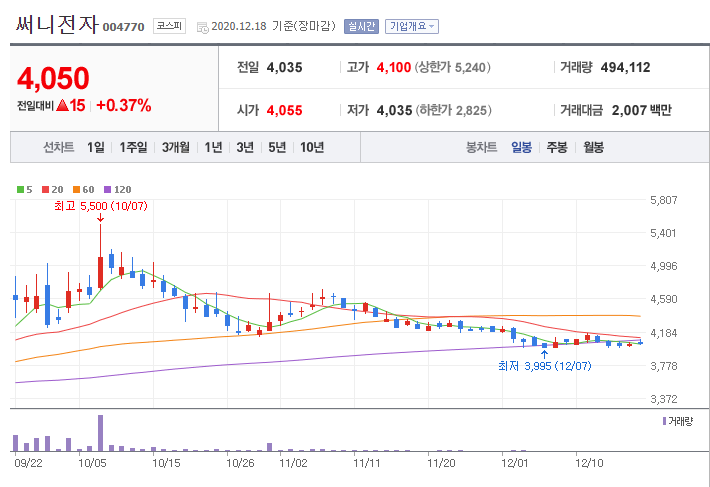710x487 pixels.
Task: Select the 3개월 line chart period
Action: click(x=176, y=147)
